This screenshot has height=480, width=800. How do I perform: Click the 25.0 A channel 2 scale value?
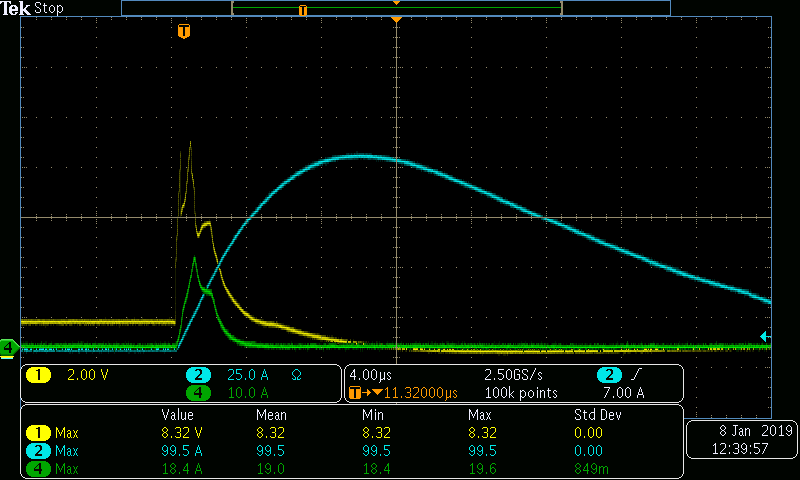[x=248, y=375]
